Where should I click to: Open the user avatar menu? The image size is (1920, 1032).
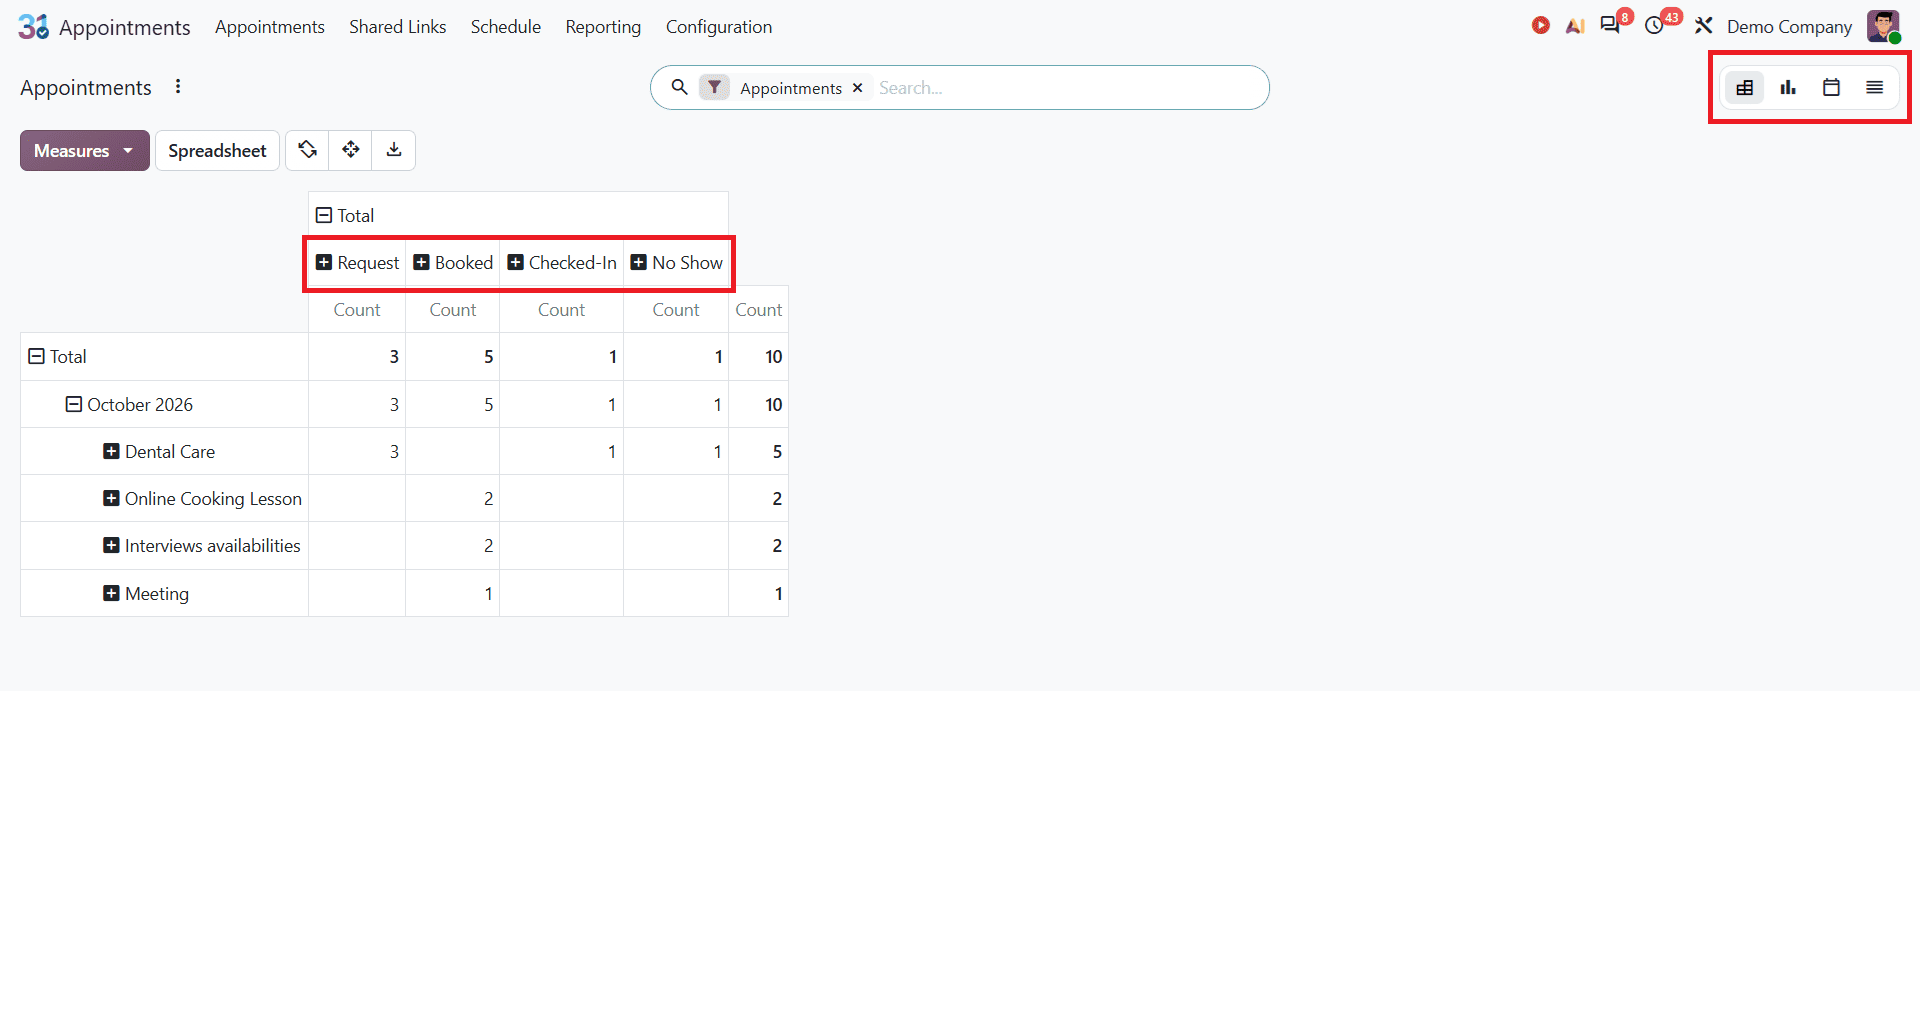pos(1883,26)
